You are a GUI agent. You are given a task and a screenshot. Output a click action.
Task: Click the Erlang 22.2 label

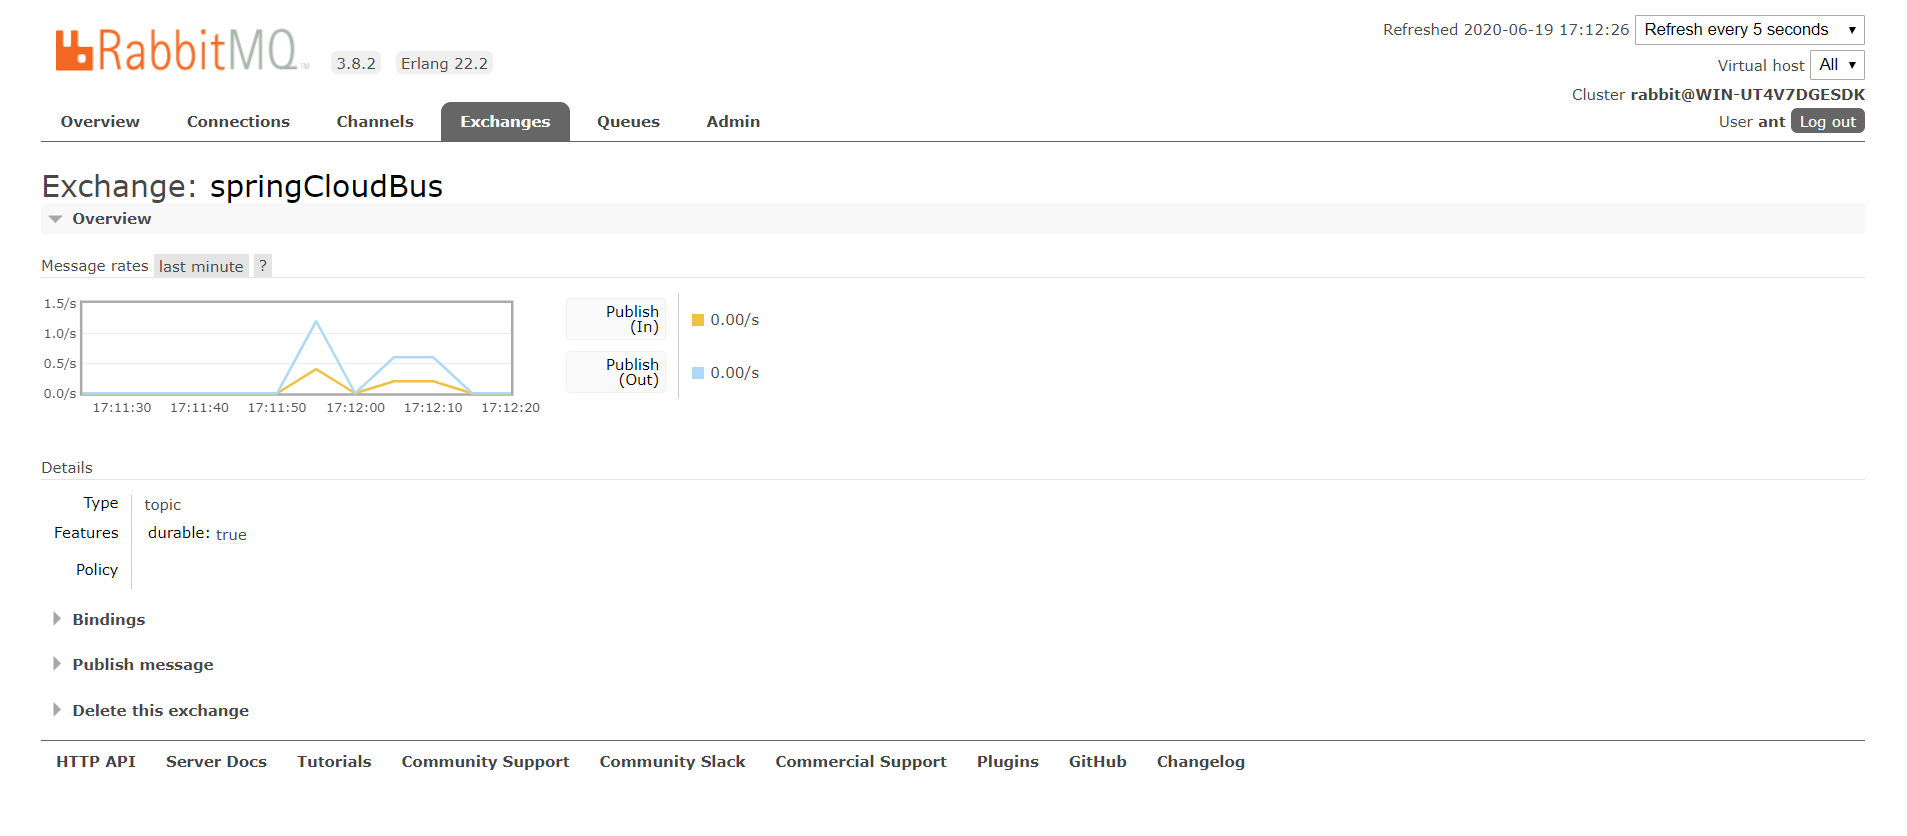coord(444,64)
